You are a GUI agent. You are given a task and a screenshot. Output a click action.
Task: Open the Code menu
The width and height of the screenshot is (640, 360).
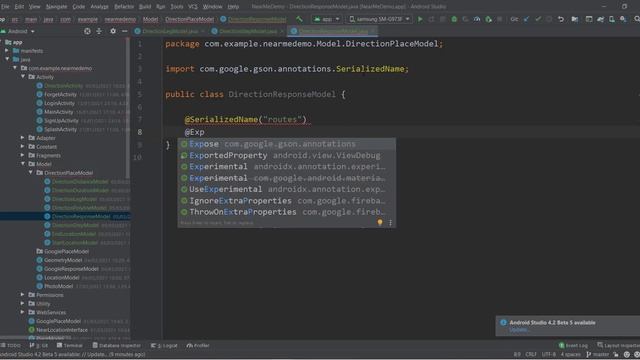pyautogui.click(x=79, y=7)
